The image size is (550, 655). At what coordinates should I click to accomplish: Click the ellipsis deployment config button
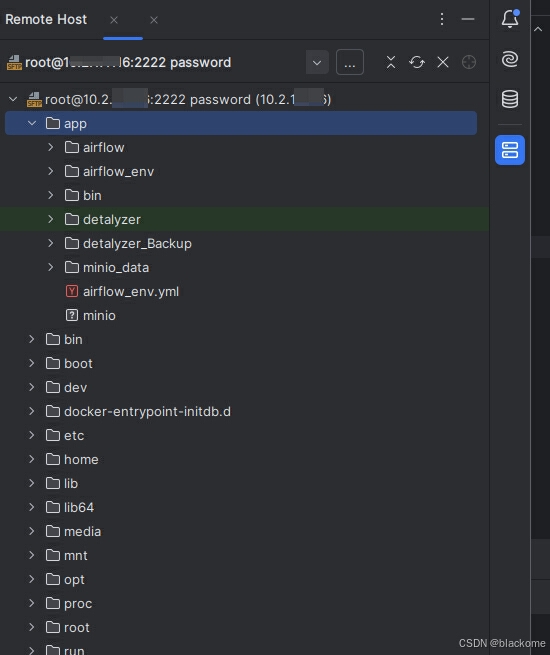pos(350,63)
